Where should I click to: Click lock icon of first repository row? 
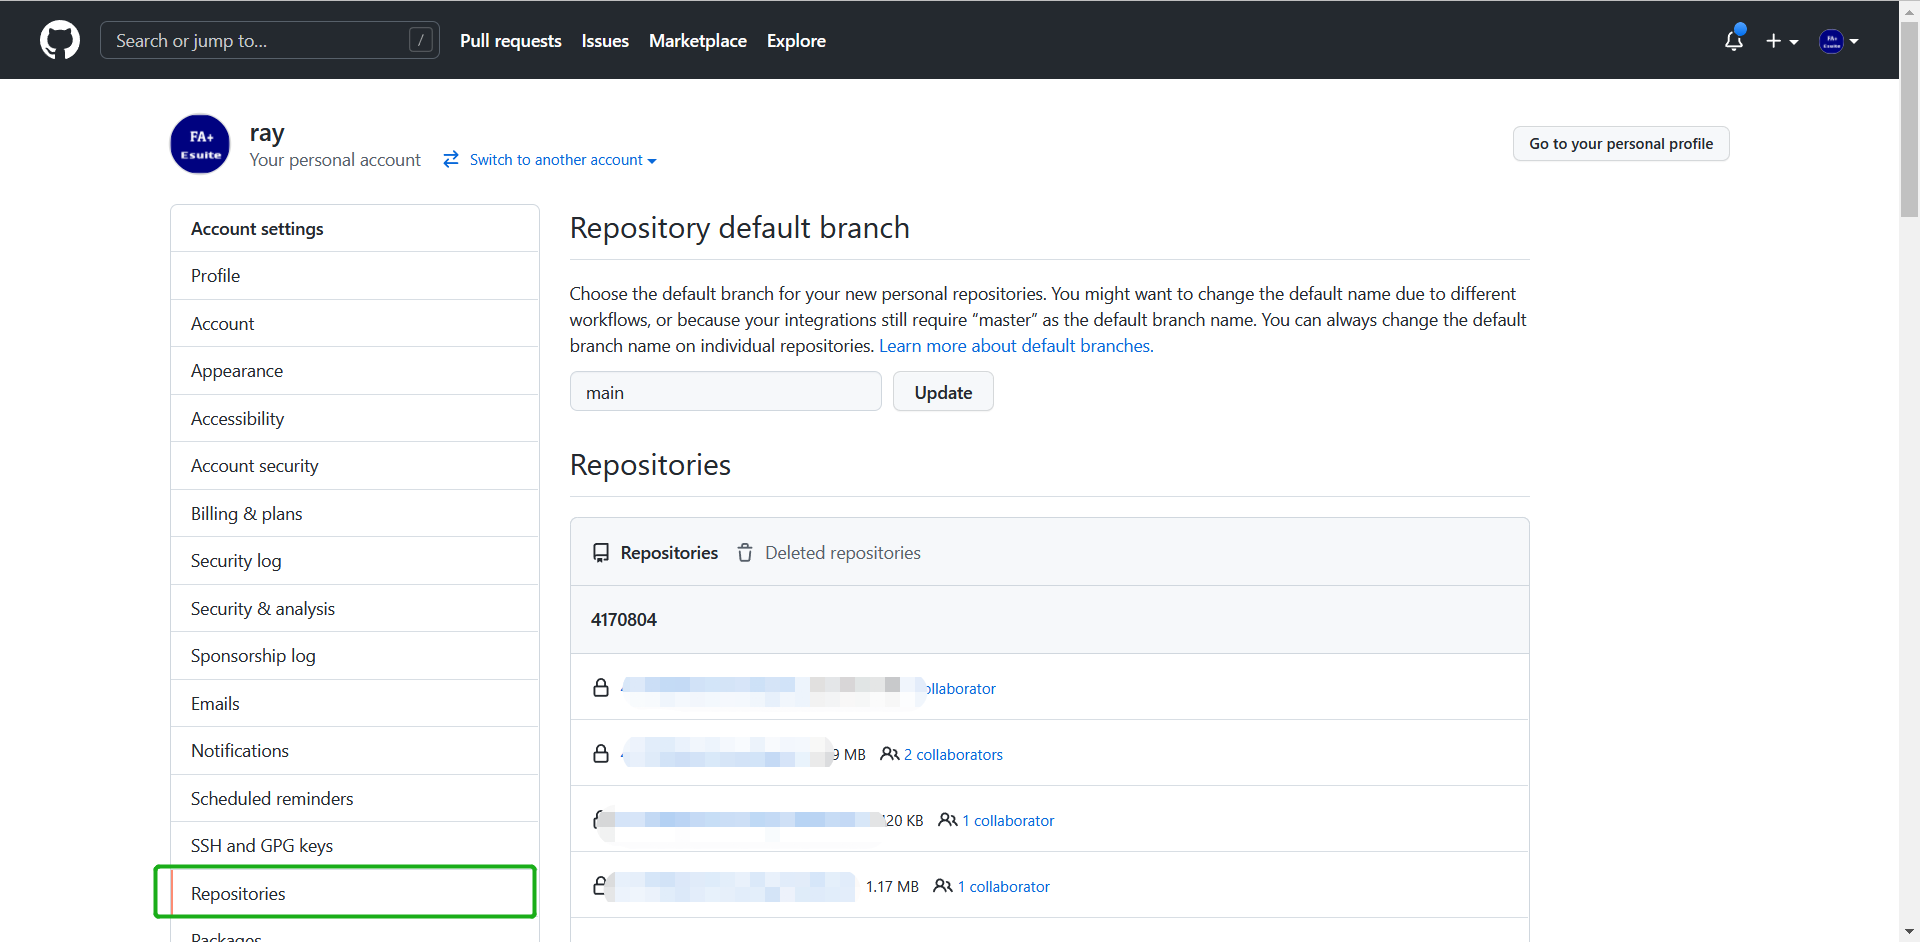601,688
